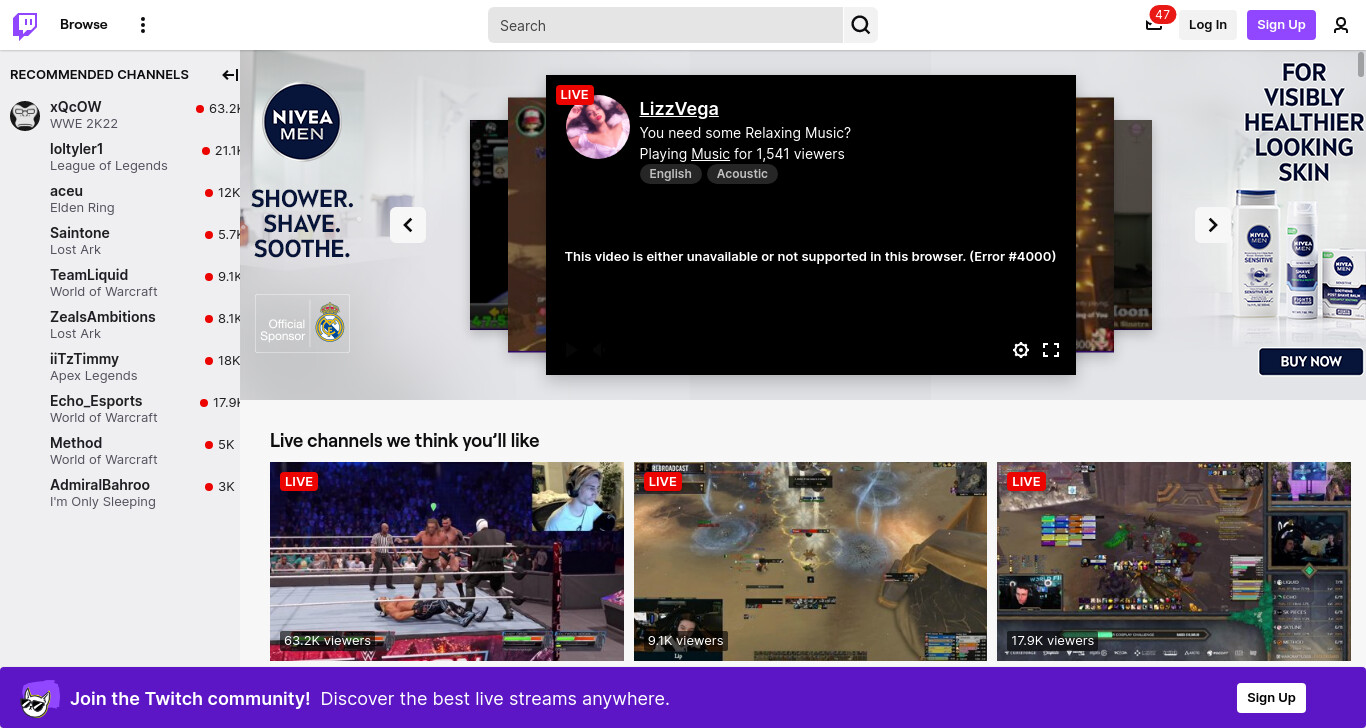1366x728 pixels.
Task: Click the English tag
Action: 670,174
